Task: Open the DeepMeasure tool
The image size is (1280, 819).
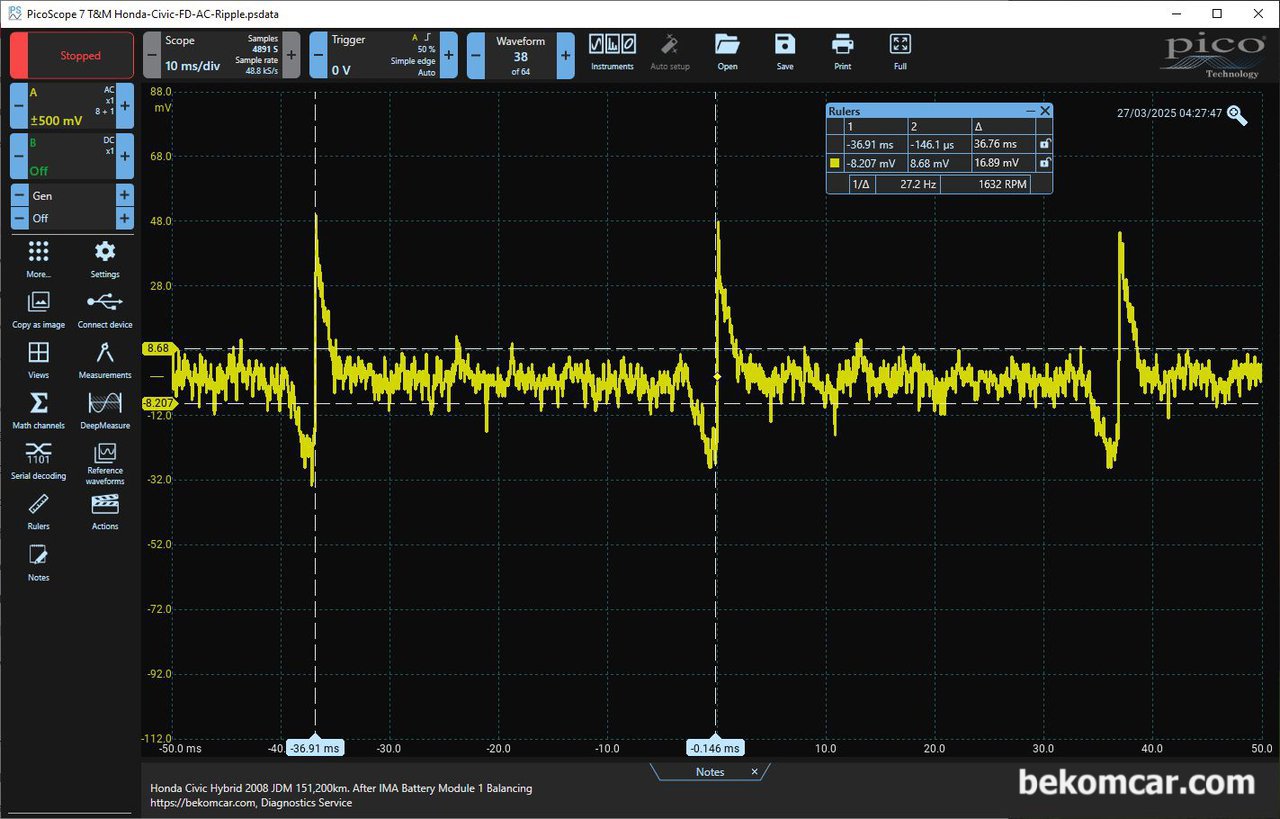Action: (x=105, y=410)
